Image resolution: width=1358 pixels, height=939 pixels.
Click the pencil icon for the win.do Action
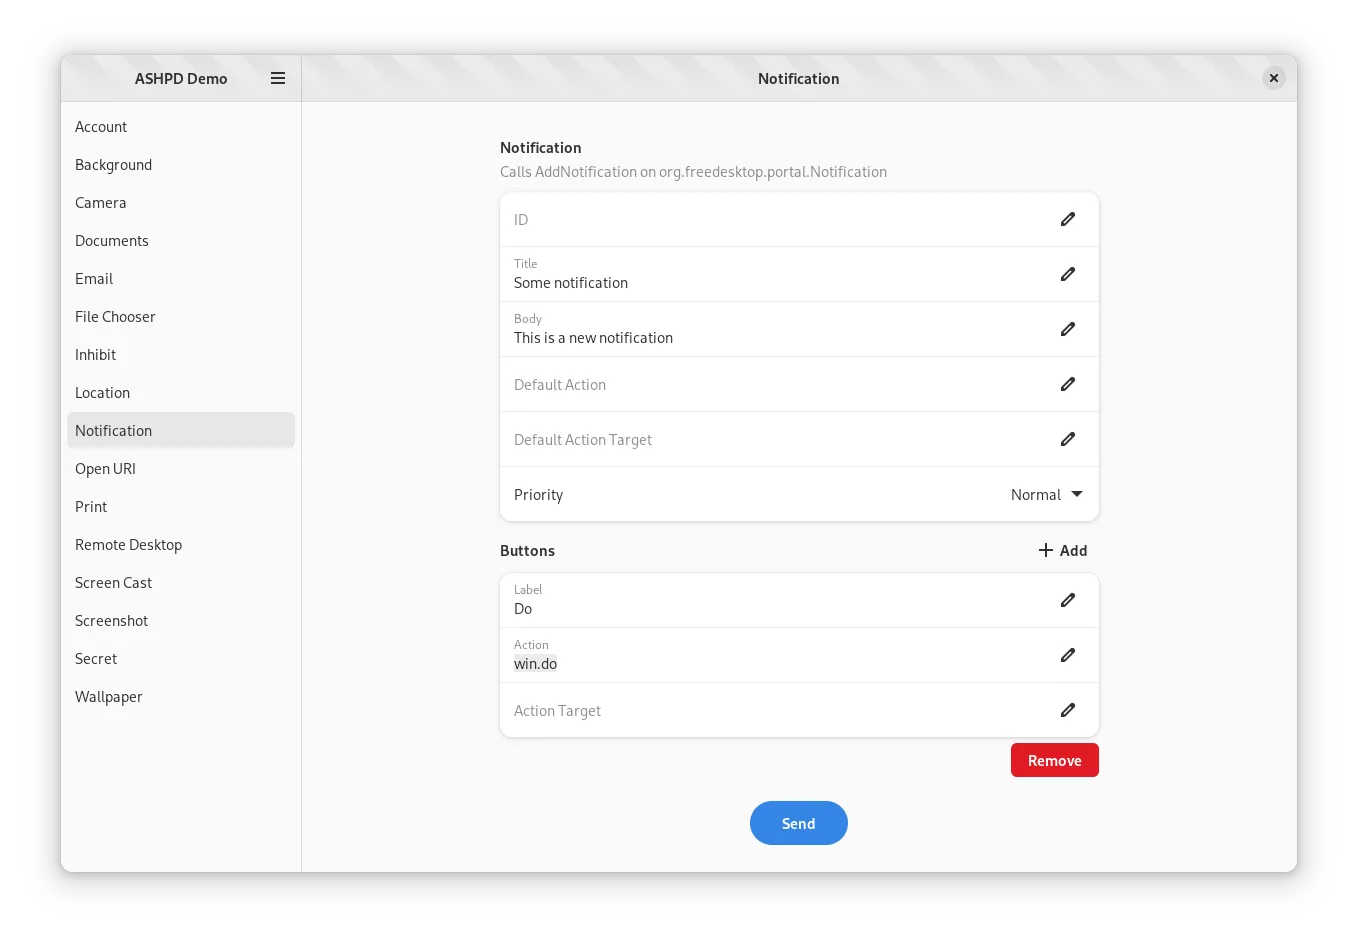(x=1068, y=655)
